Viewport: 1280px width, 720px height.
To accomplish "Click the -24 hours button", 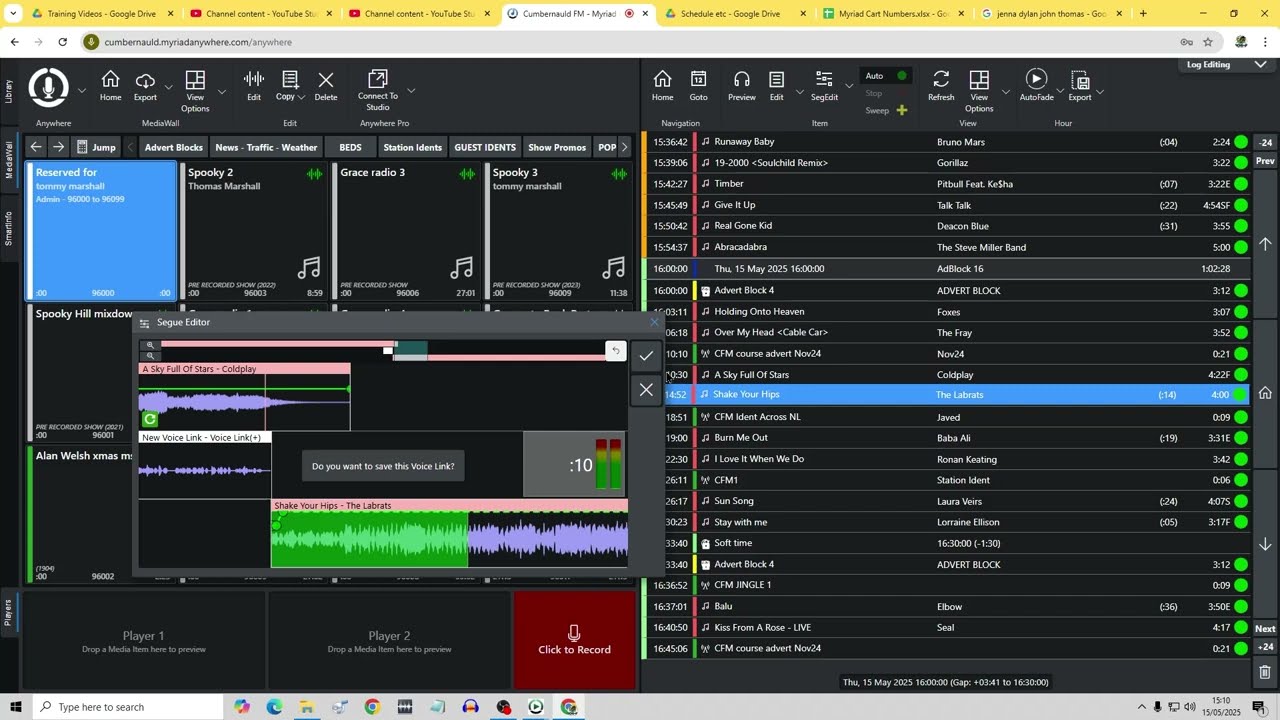I will tap(1265, 142).
